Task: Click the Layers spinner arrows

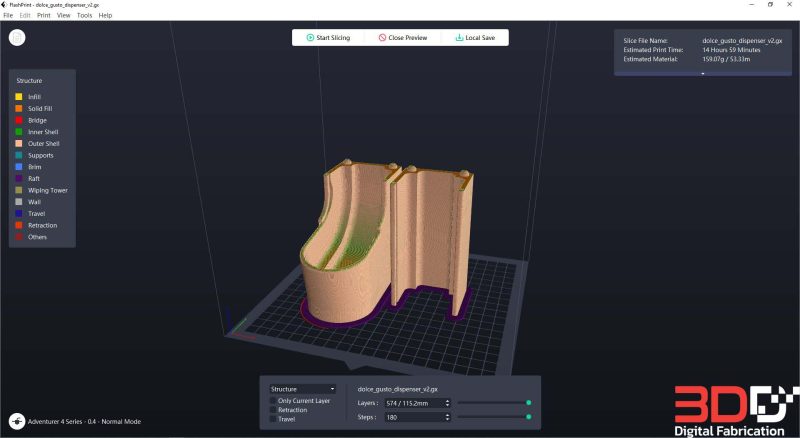Action: 447,403
